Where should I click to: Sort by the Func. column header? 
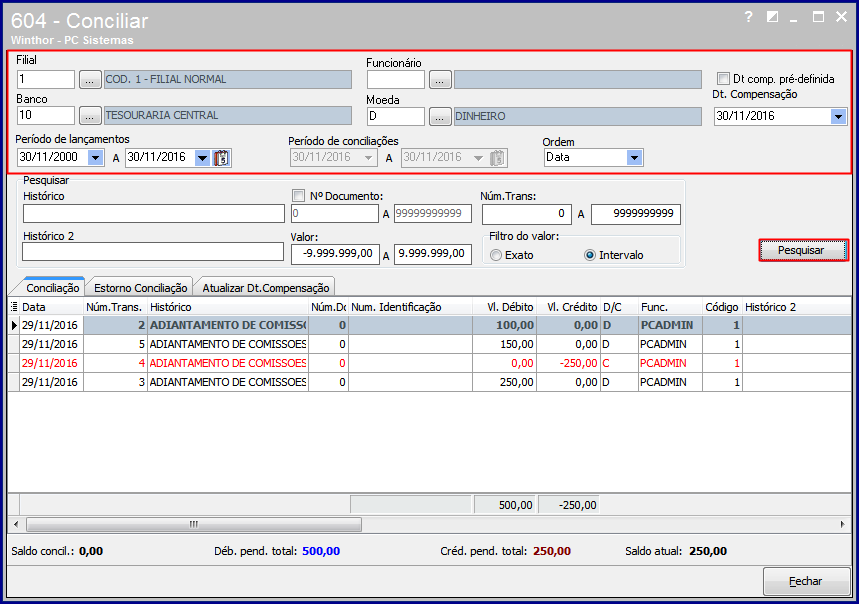[671, 307]
